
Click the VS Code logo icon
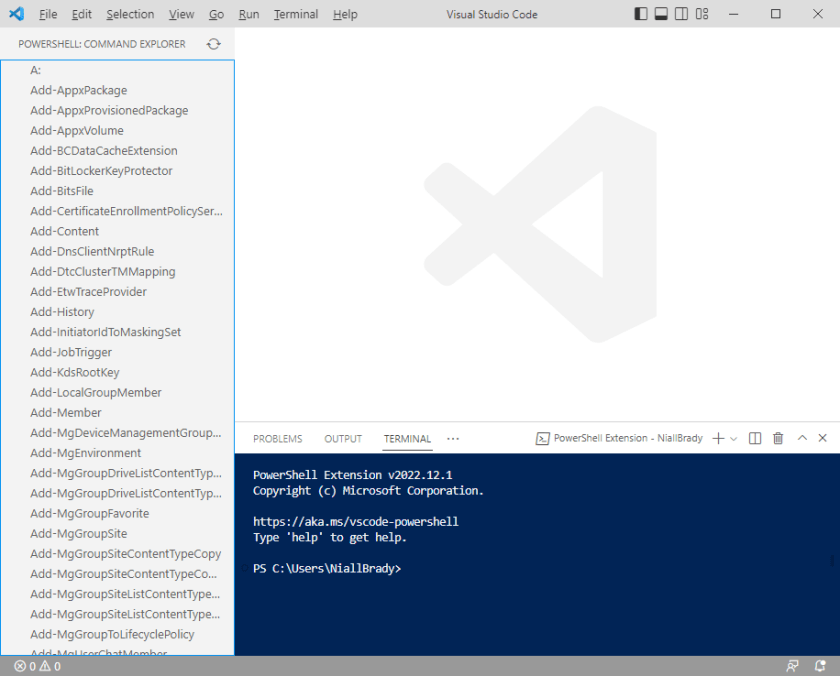[16, 14]
